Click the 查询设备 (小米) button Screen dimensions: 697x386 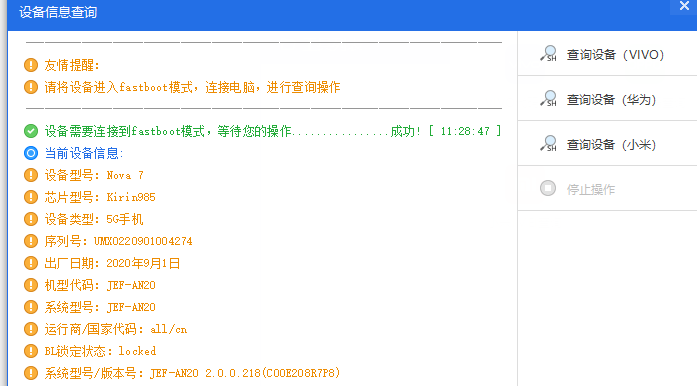click(607, 144)
